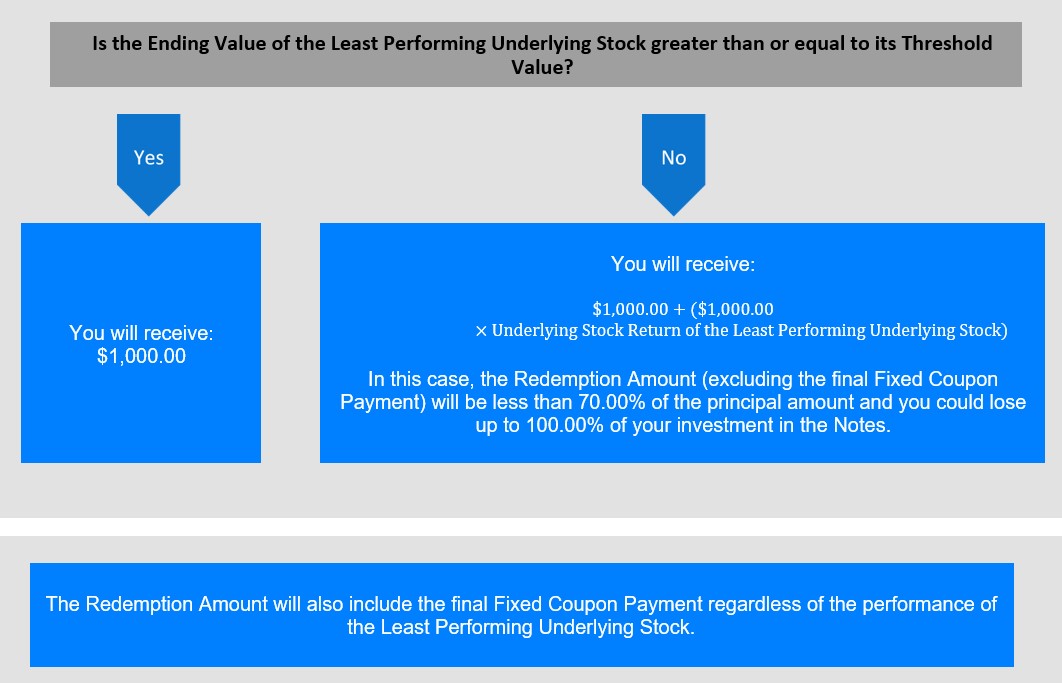Click the 'No' label text
1062x683 pixels.
coord(674,158)
